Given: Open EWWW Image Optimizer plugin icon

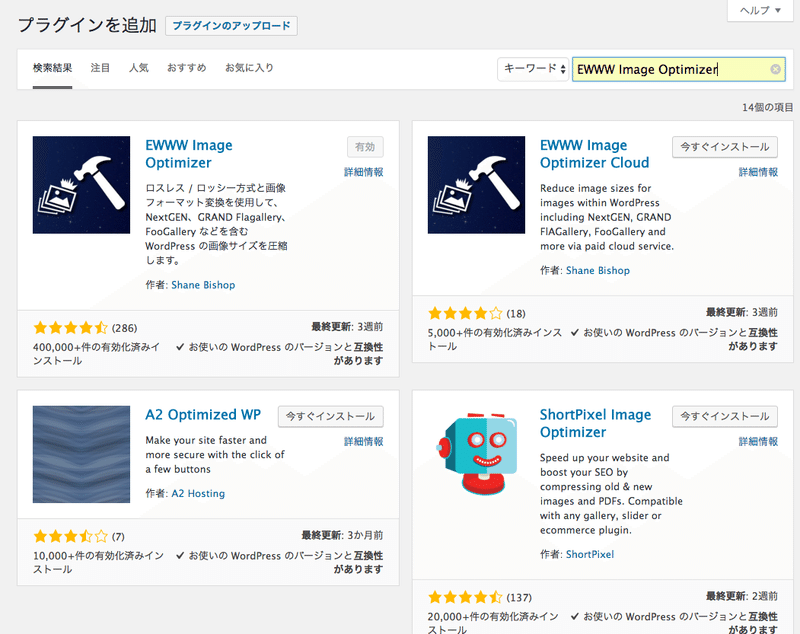Looking at the screenshot, I should 81,185.
